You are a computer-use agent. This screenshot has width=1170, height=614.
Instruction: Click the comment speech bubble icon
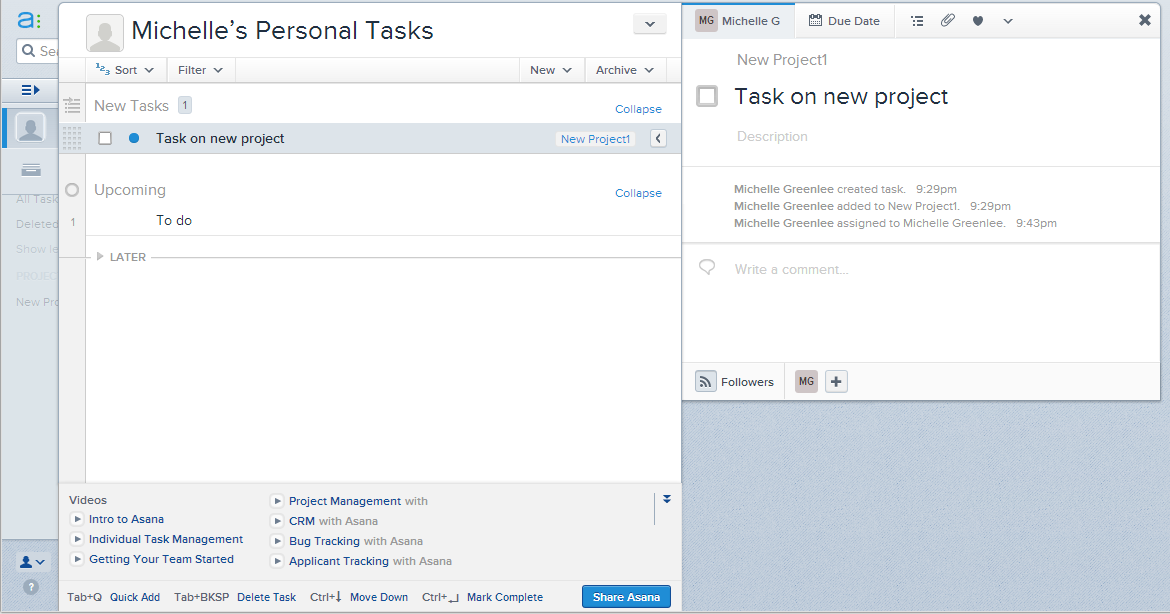click(707, 267)
